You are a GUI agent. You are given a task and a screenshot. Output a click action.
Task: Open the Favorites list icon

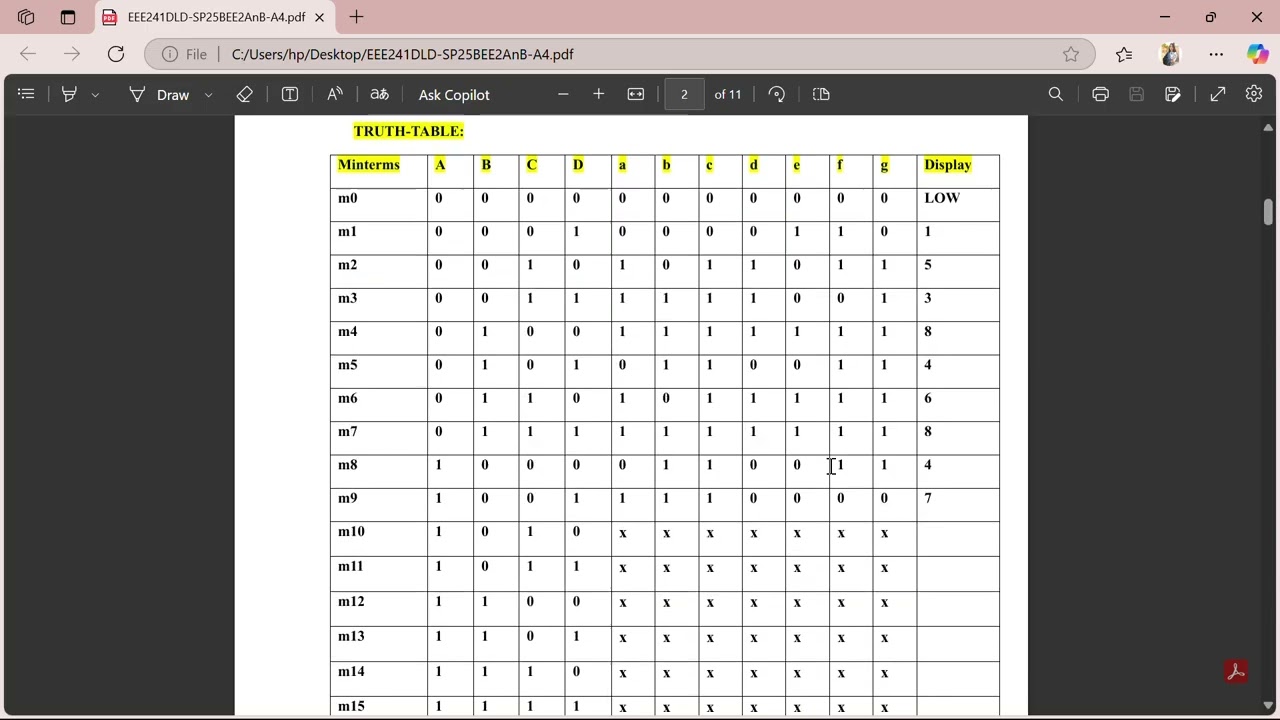[1124, 54]
